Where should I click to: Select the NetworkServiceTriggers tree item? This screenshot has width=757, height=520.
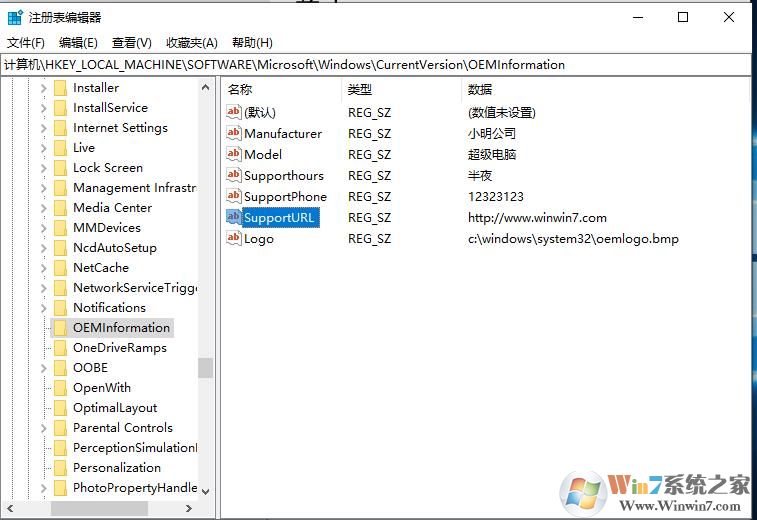point(135,288)
